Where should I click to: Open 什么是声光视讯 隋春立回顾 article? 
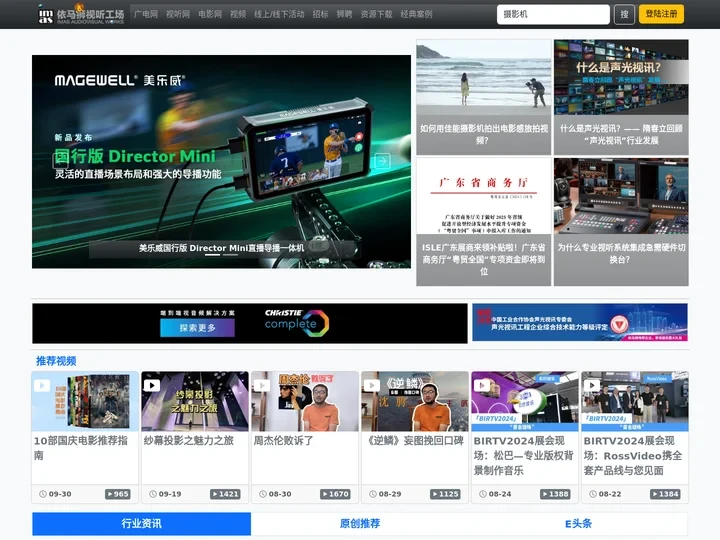click(621, 134)
